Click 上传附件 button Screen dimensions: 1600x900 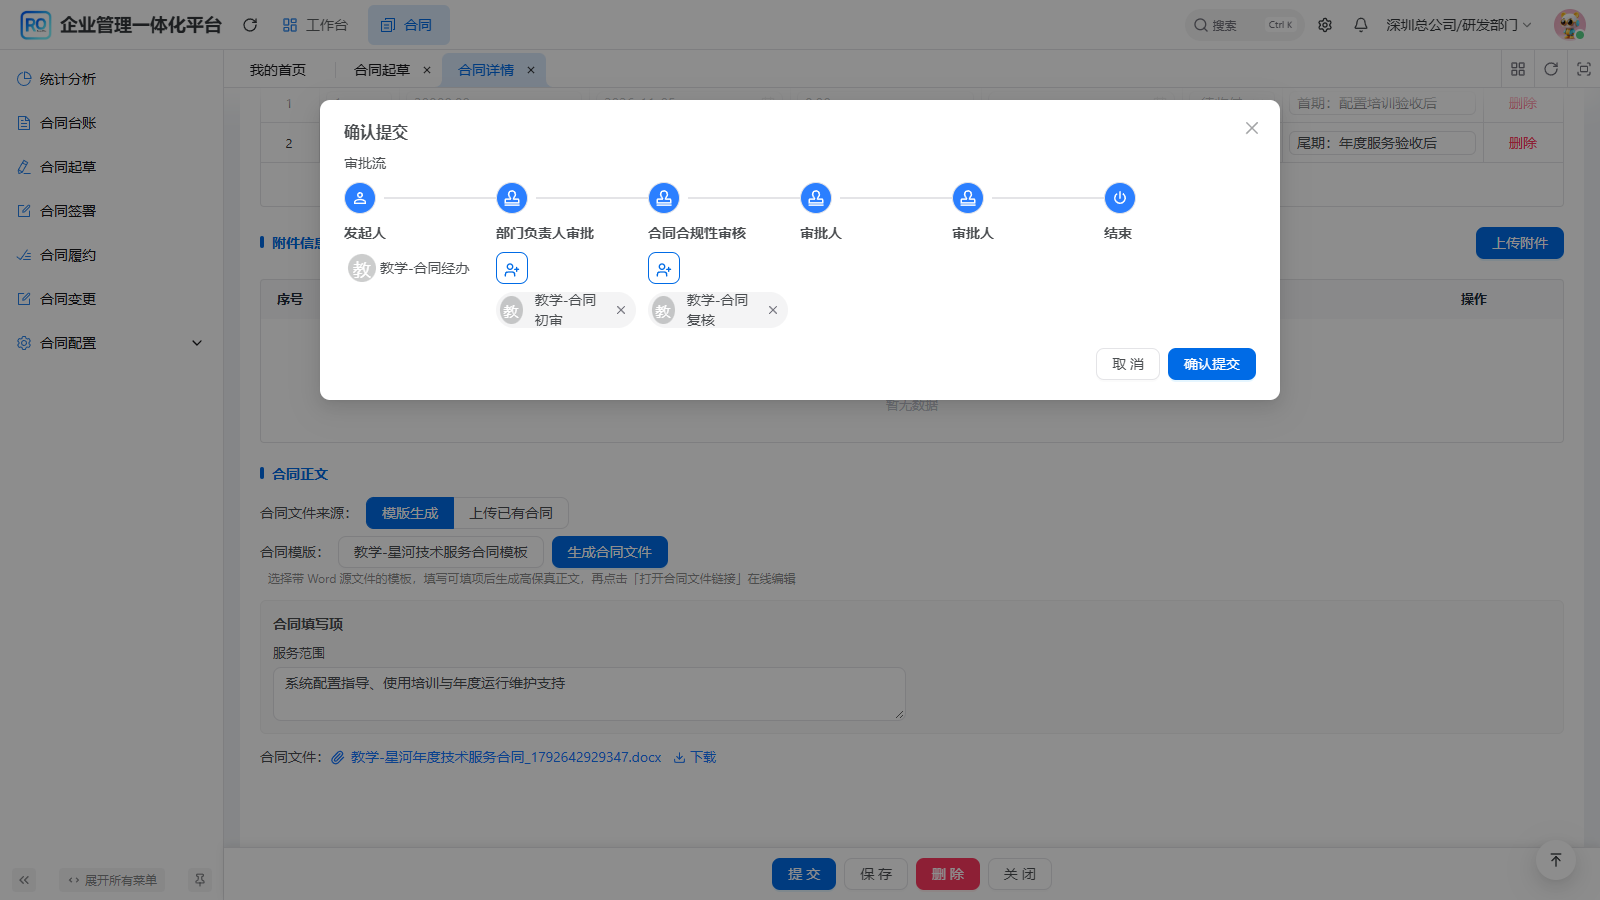pos(1520,243)
